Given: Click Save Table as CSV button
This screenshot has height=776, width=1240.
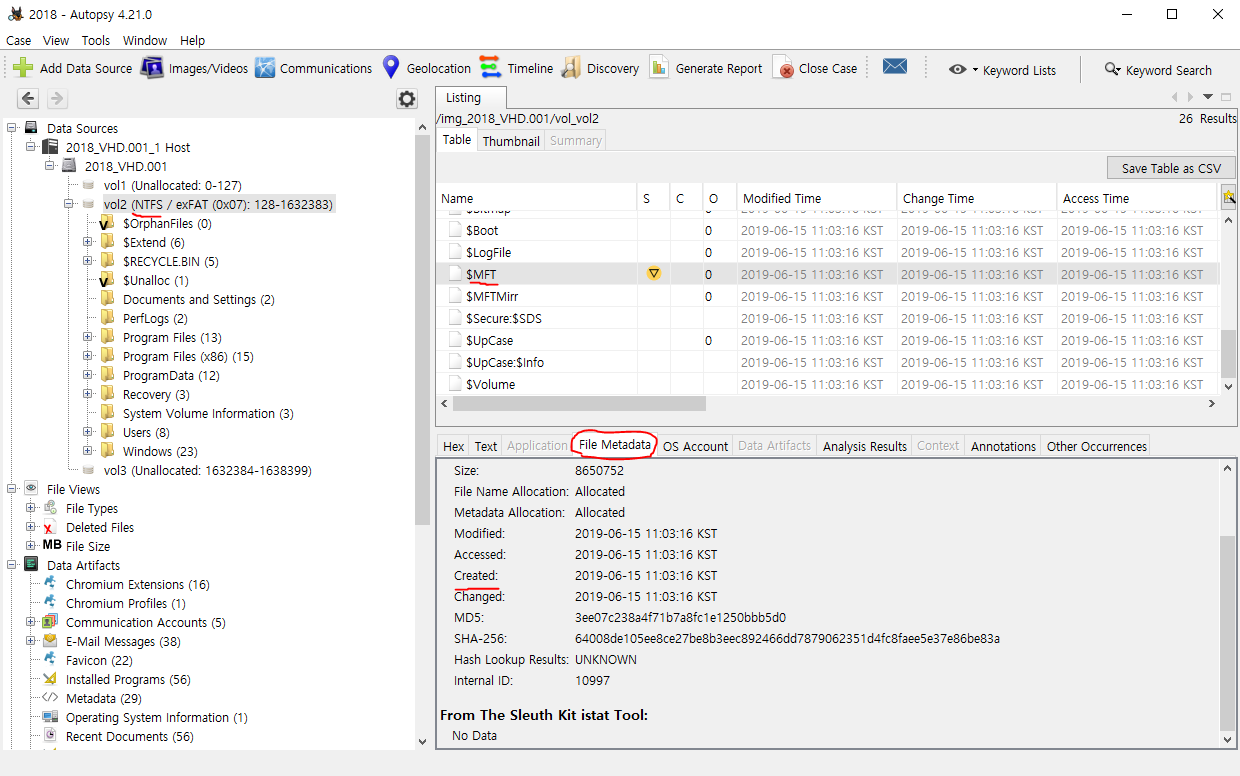Looking at the screenshot, I should pyautogui.click(x=1171, y=168).
